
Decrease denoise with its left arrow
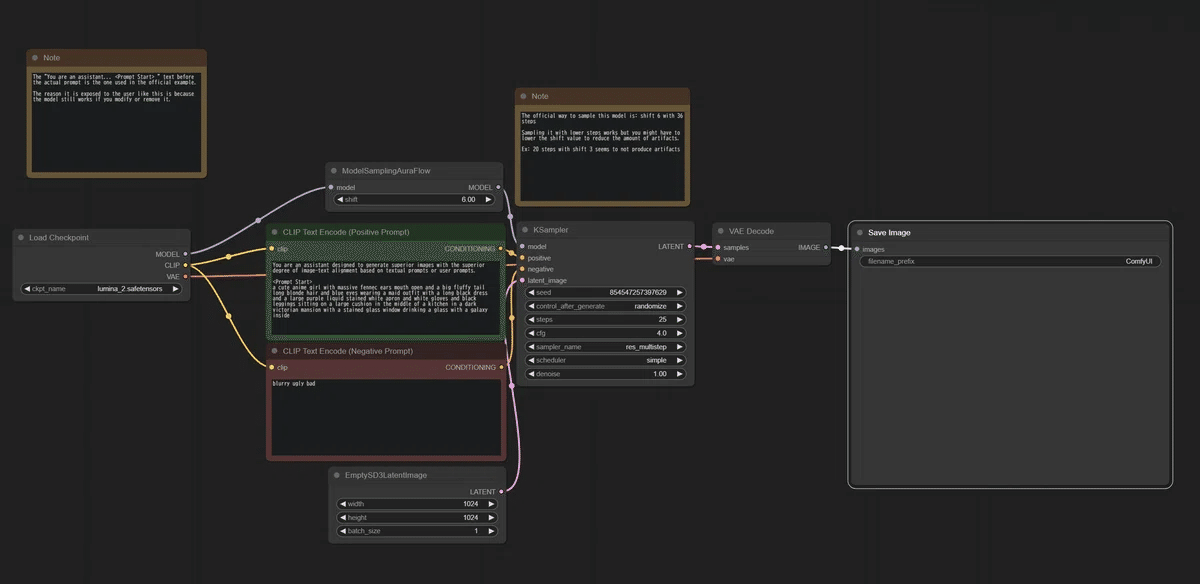532,373
